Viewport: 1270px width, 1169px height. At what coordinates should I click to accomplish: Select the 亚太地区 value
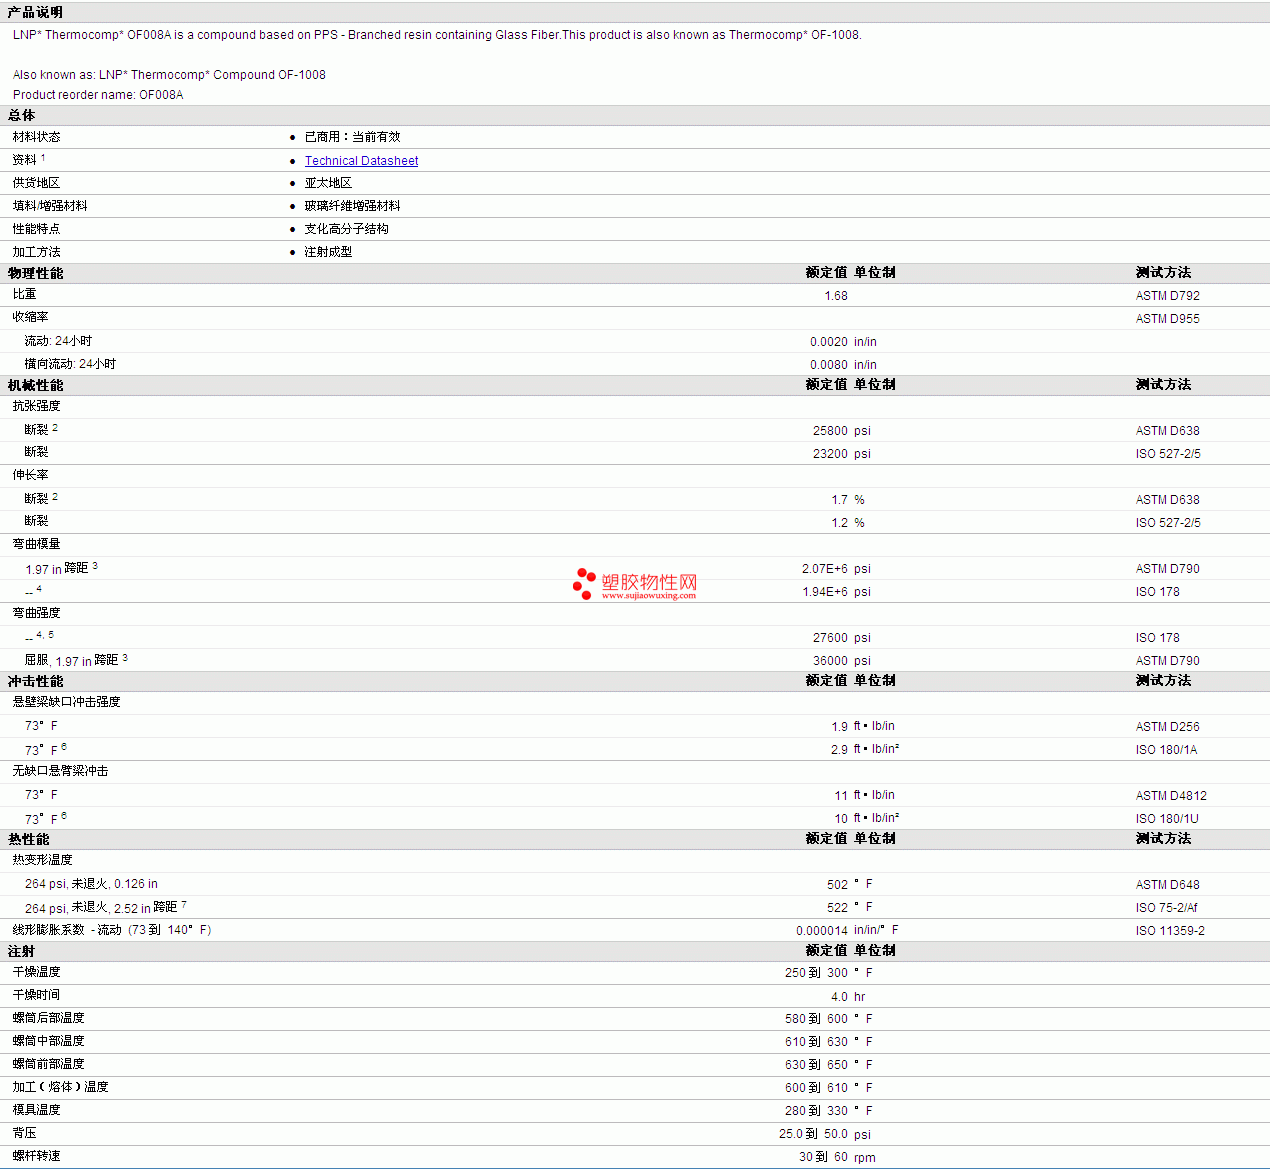[x=328, y=183]
